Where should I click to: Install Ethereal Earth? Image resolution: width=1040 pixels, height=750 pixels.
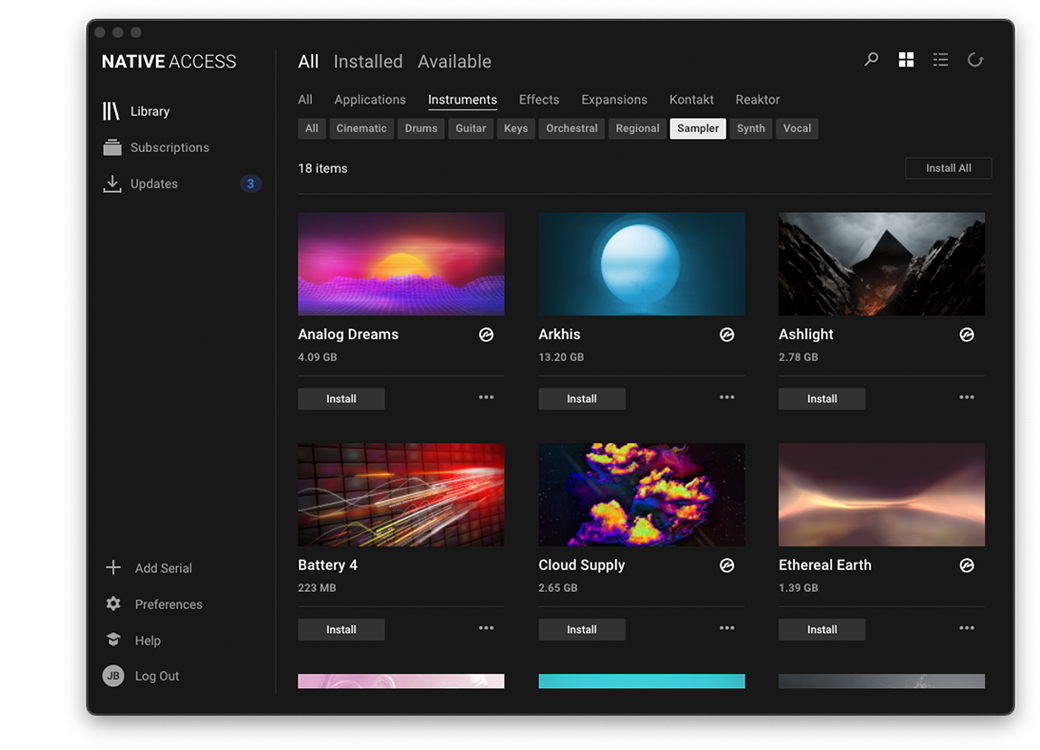pyautogui.click(x=822, y=629)
